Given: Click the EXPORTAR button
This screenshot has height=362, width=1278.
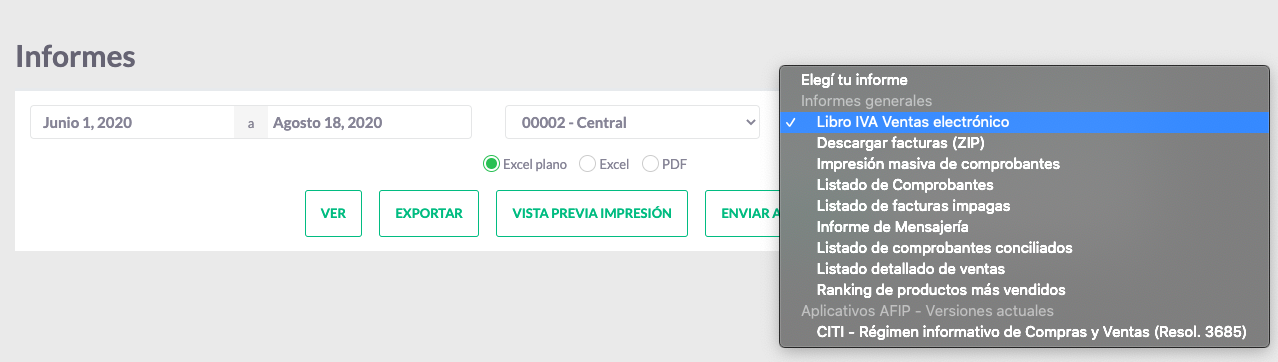Looking at the screenshot, I should coord(429,213).
